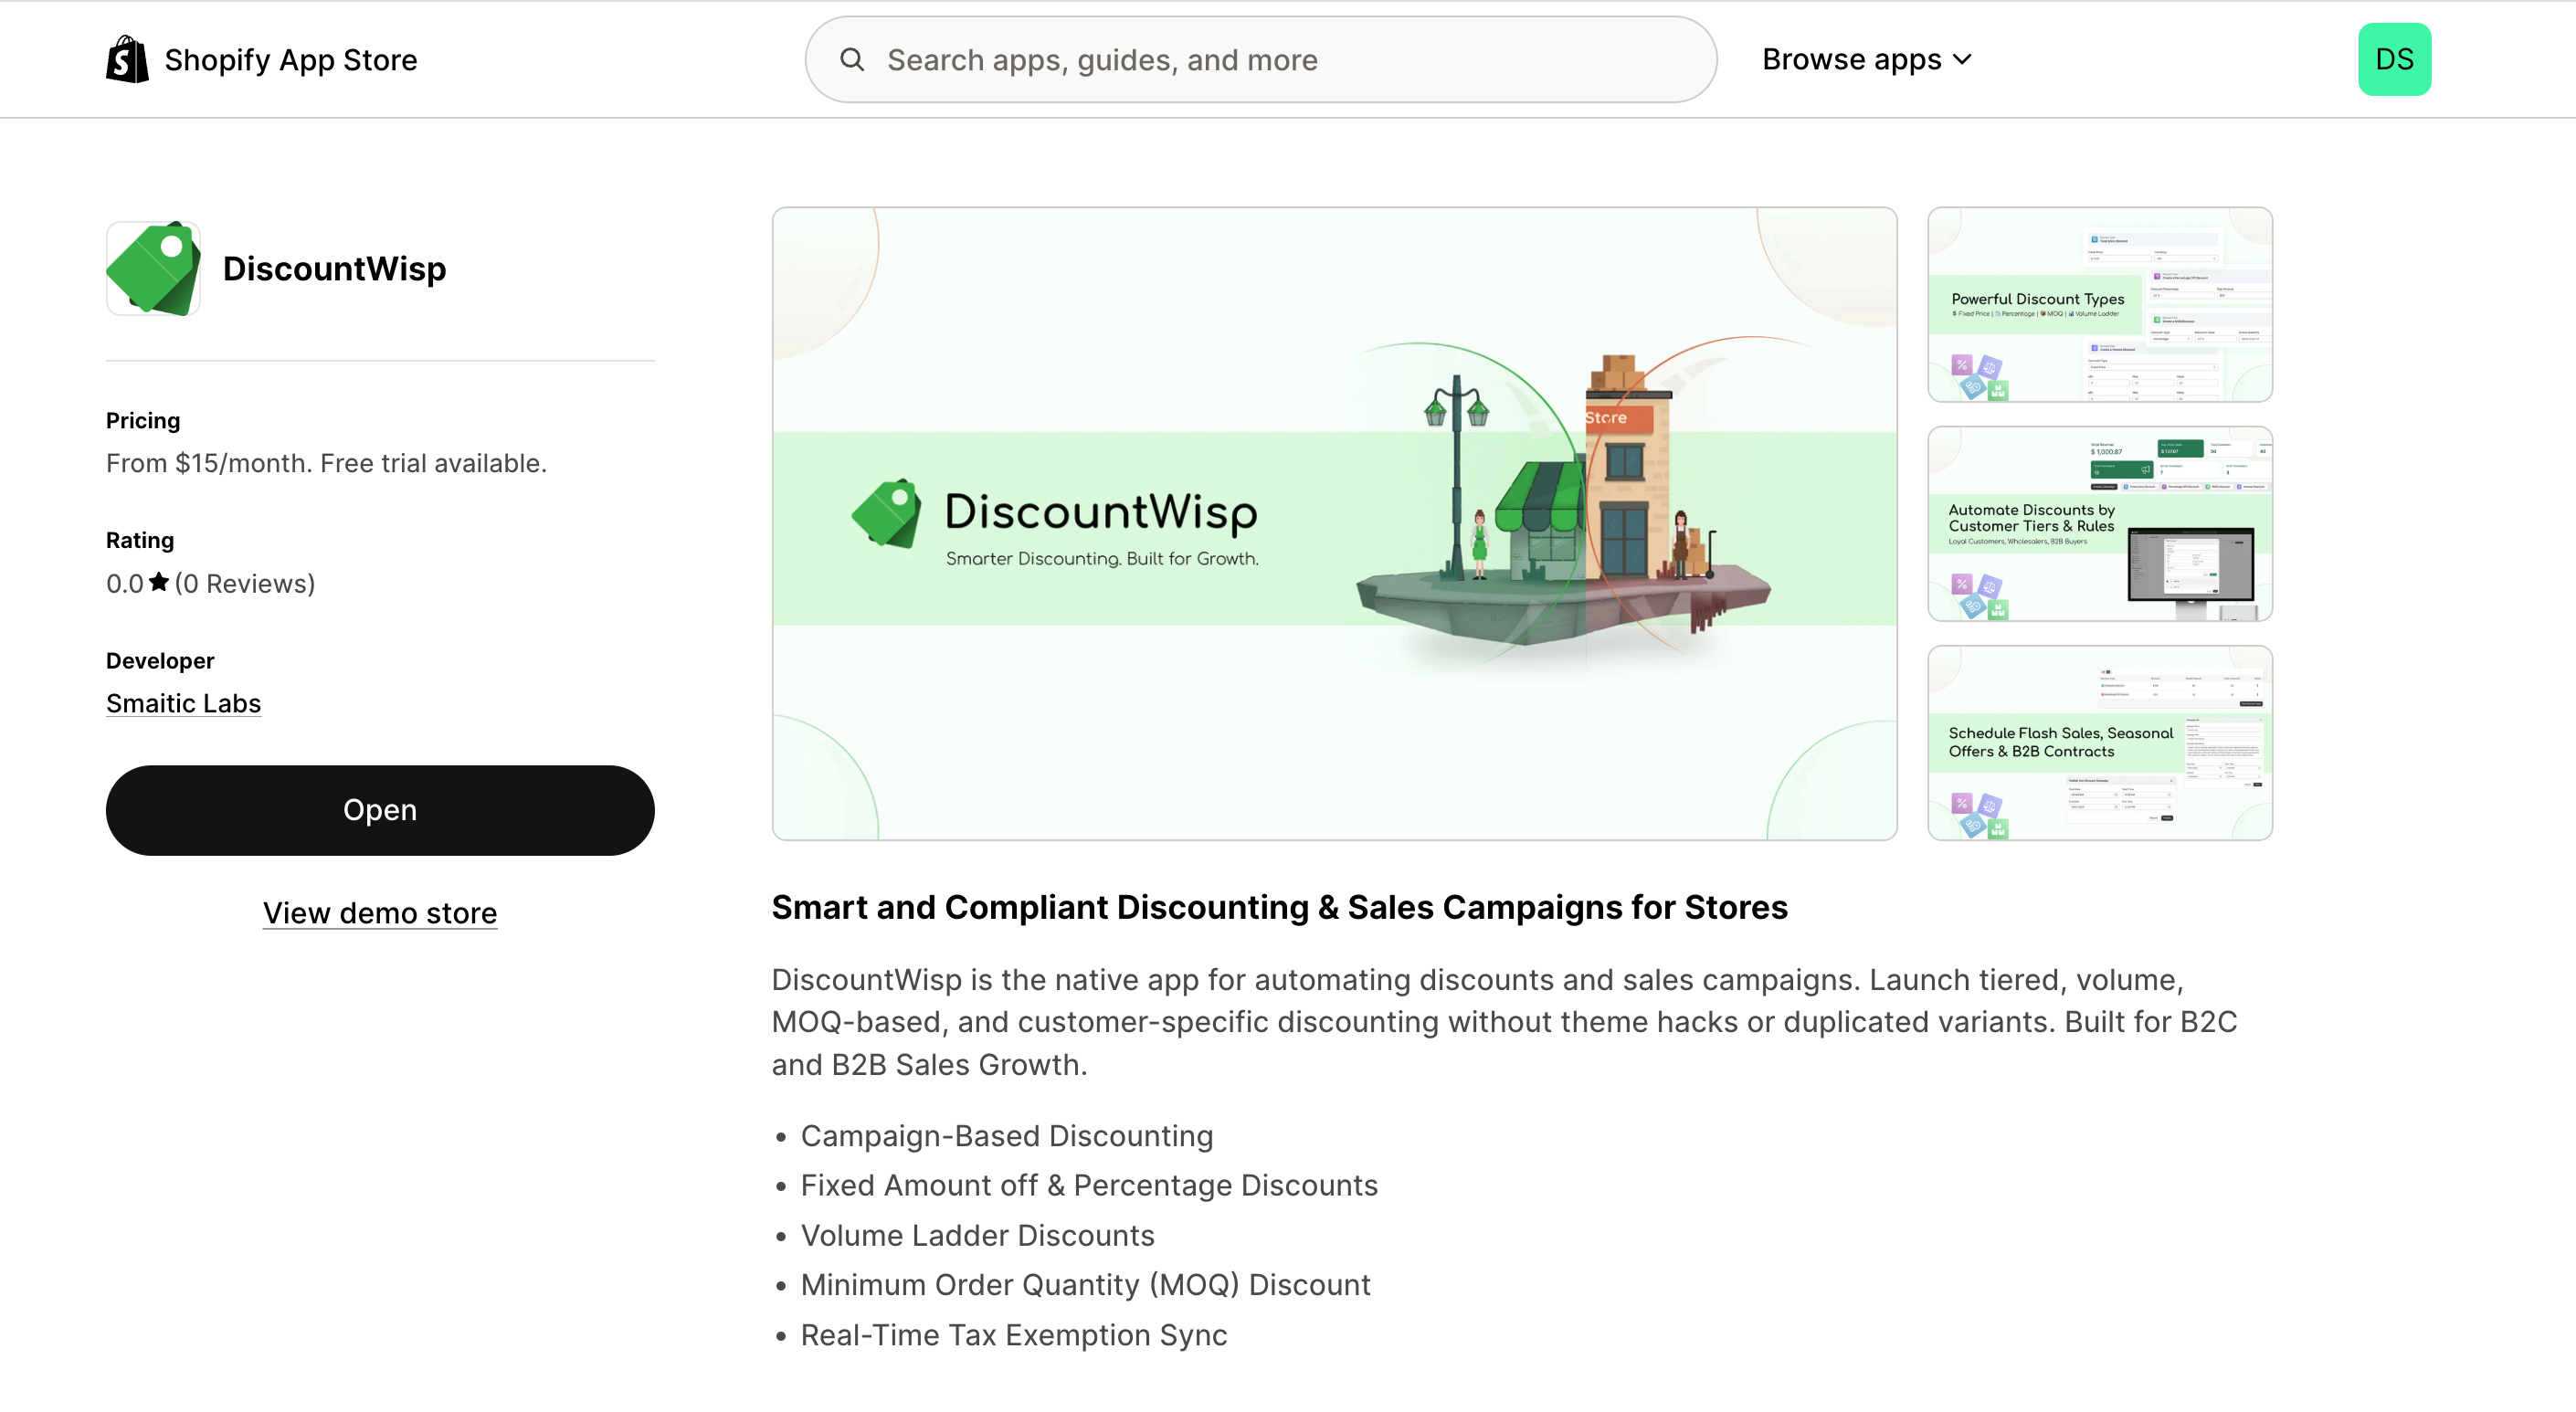Click the DiscountWisp app name heading
Viewport: 2576px width, 1412px height.
coord(334,268)
